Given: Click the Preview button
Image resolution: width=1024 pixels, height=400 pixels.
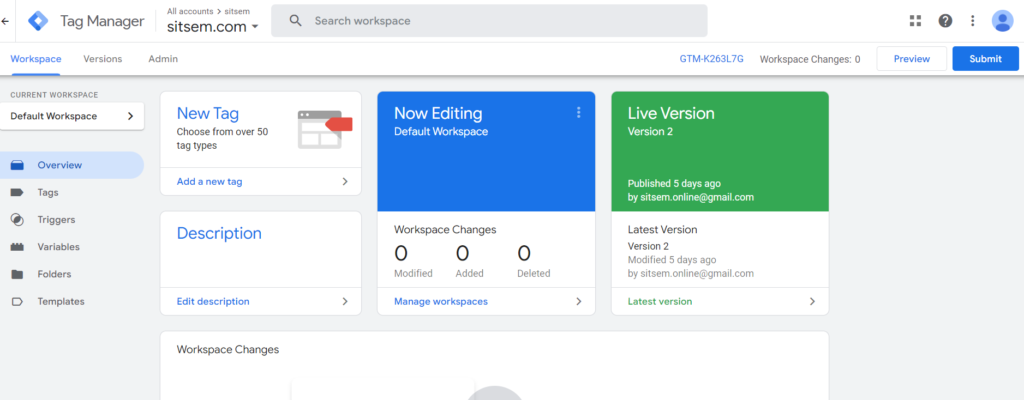Looking at the screenshot, I should 912,59.
